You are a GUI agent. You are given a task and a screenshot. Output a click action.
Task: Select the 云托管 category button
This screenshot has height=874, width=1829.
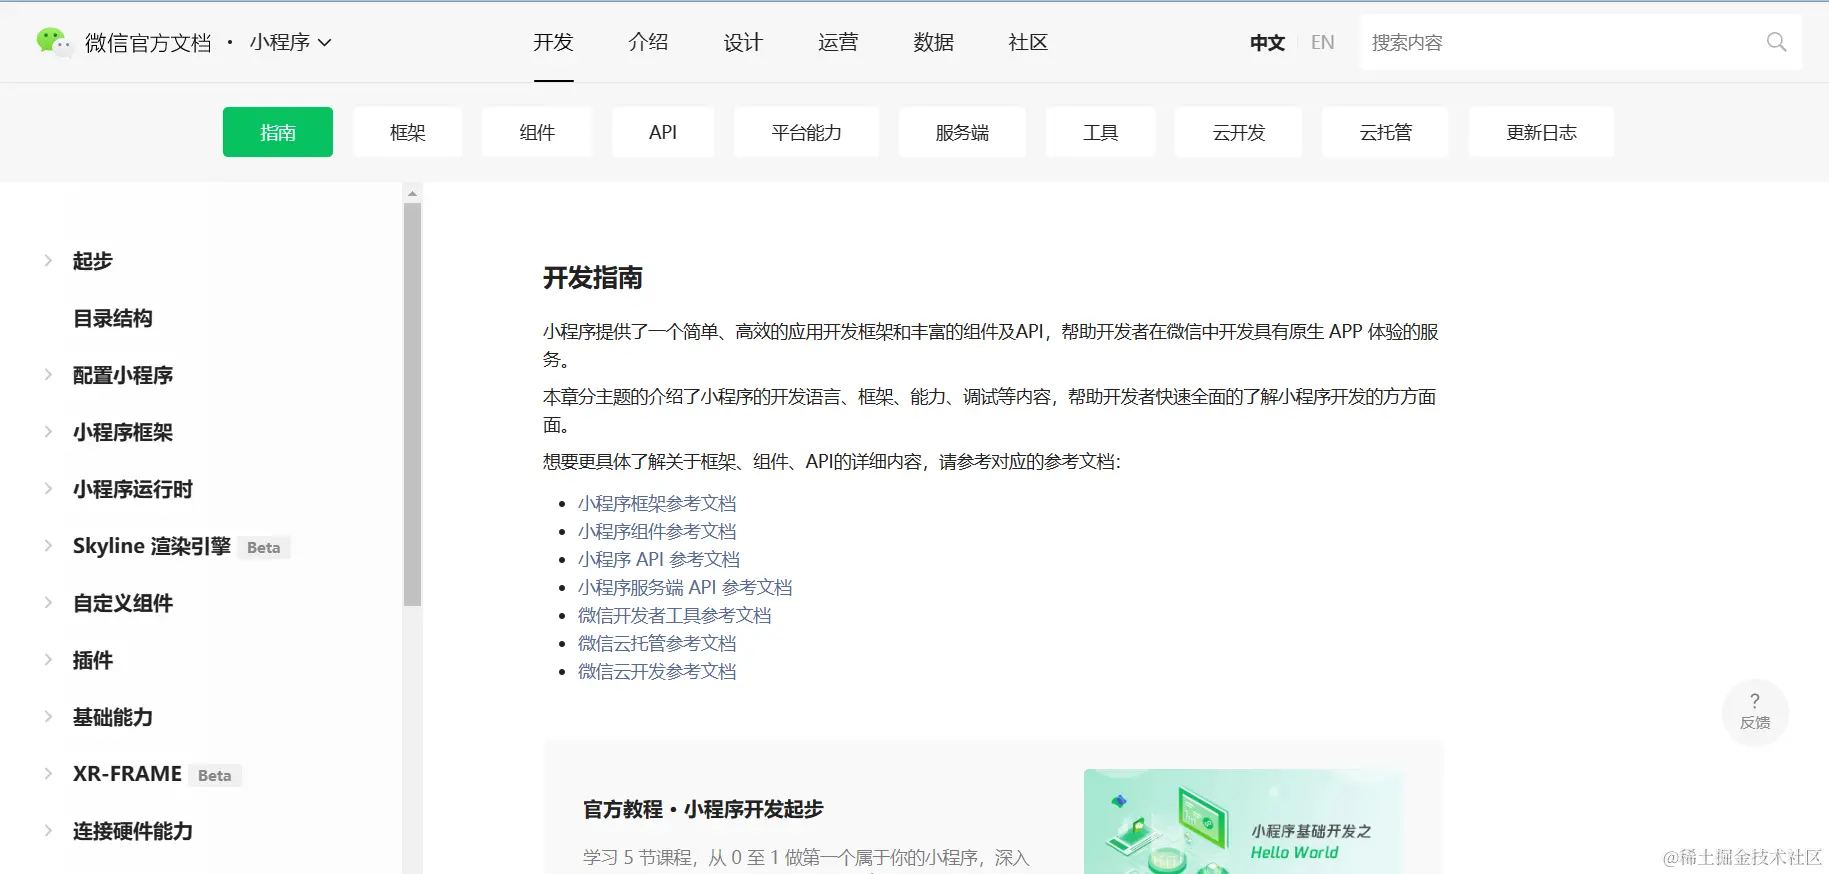pyautogui.click(x=1385, y=132)
